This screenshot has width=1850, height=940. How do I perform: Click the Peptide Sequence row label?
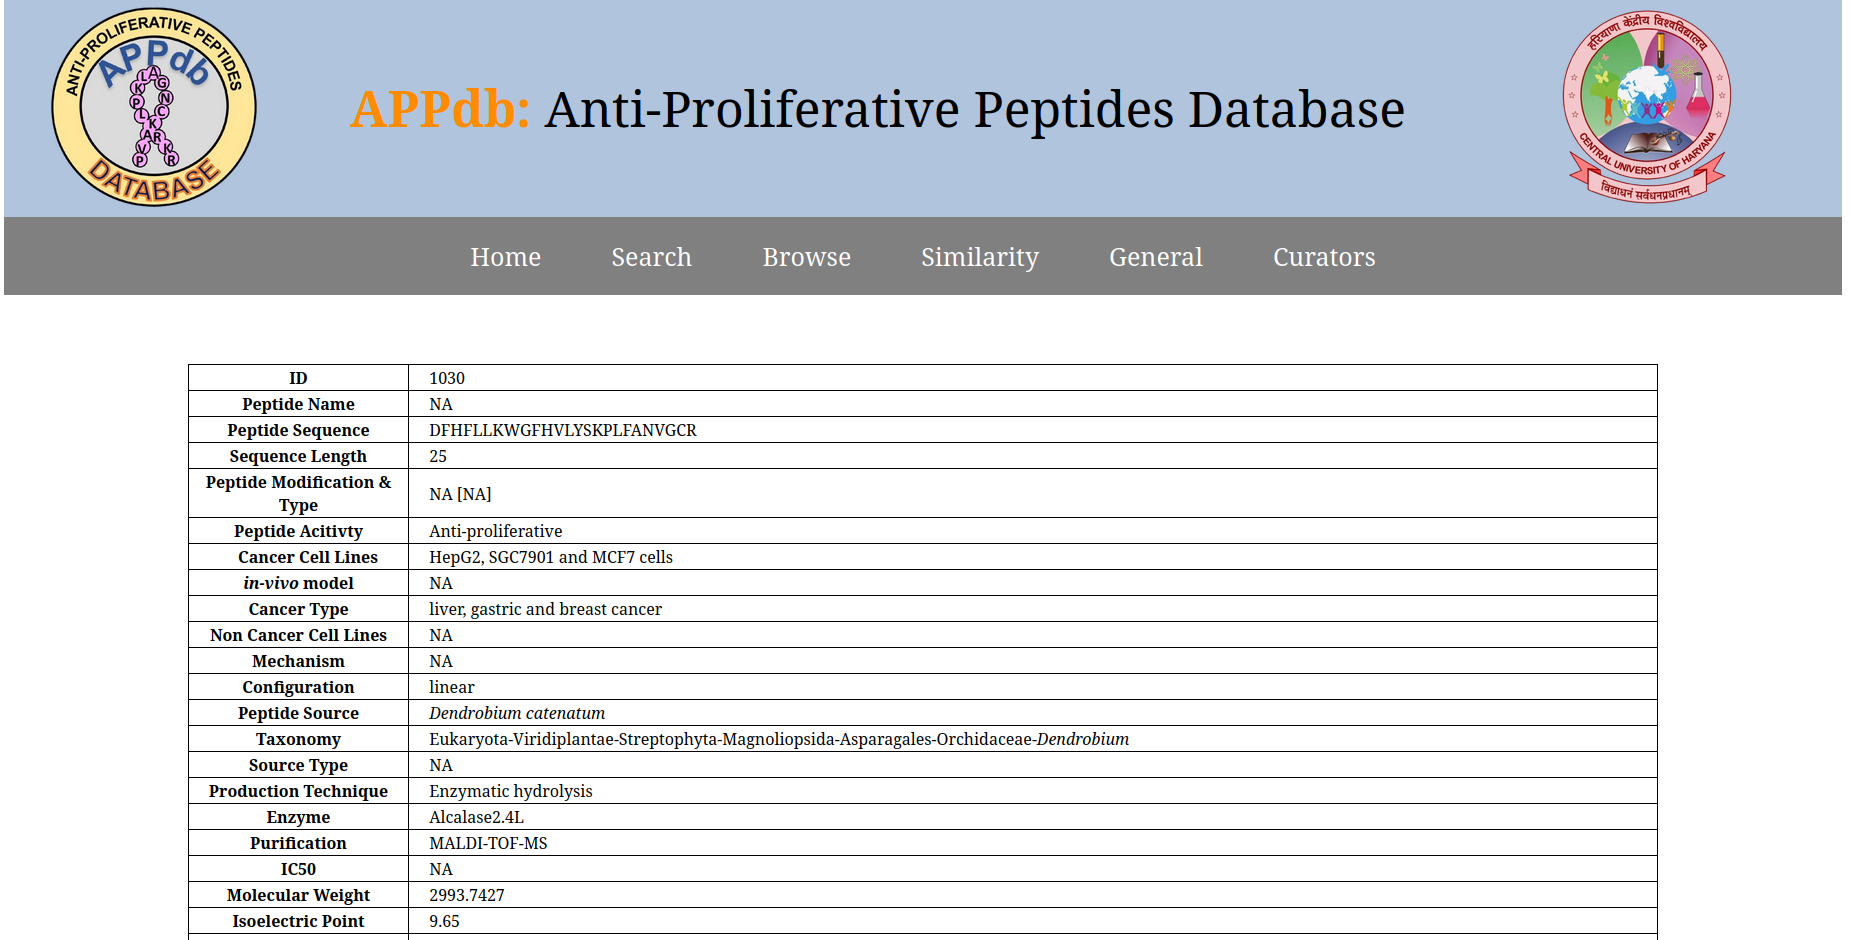tap(298, 430)
